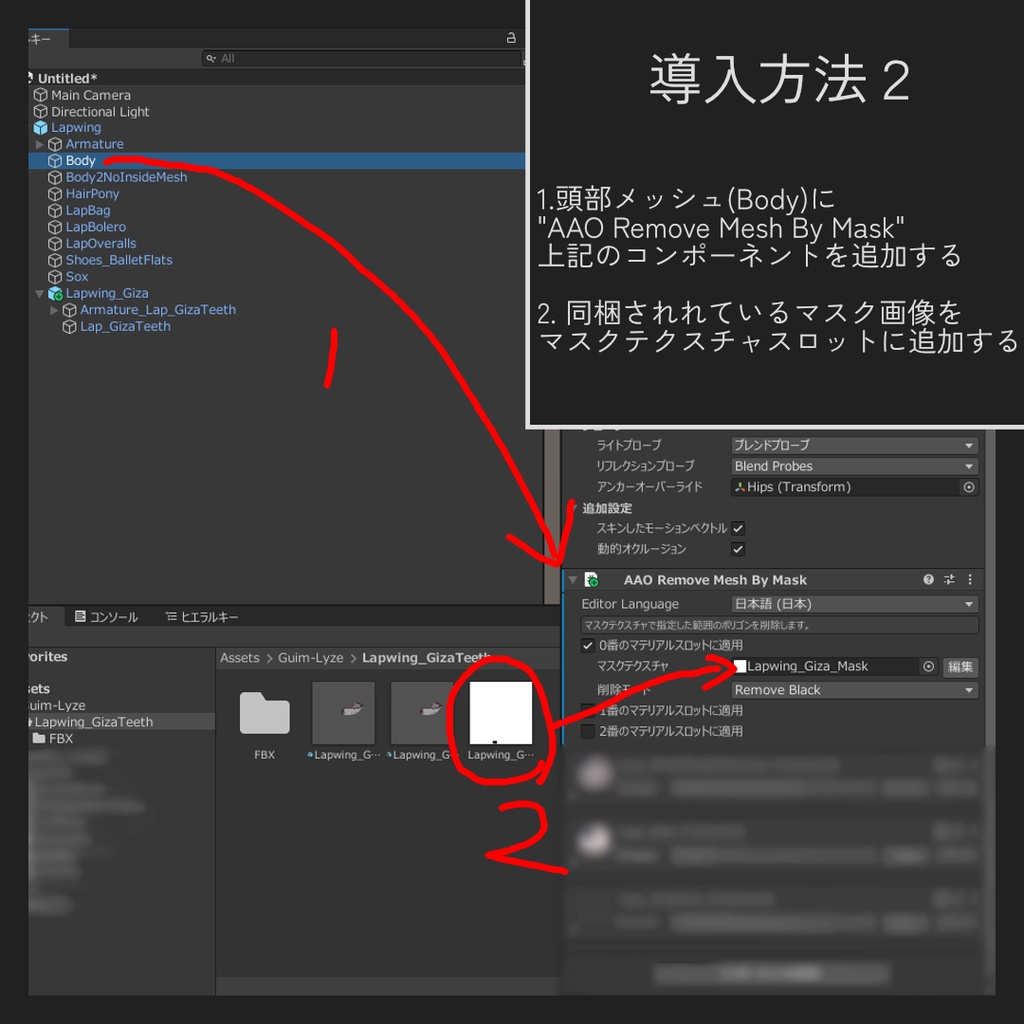Click the padlock icon above the hierarchy
The height and width of the screenshot is (1024, 1024).
click(x=511, y=37)
